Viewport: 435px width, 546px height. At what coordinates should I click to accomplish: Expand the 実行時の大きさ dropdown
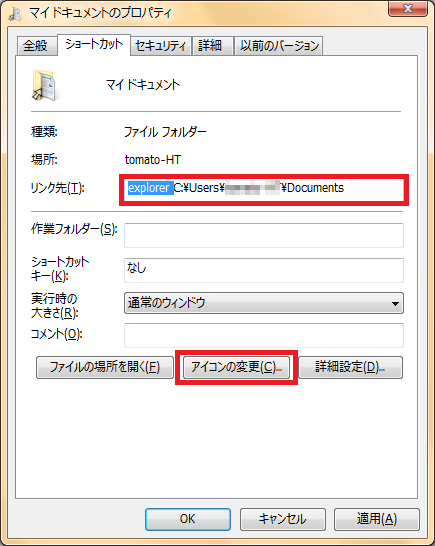[264, 303]
